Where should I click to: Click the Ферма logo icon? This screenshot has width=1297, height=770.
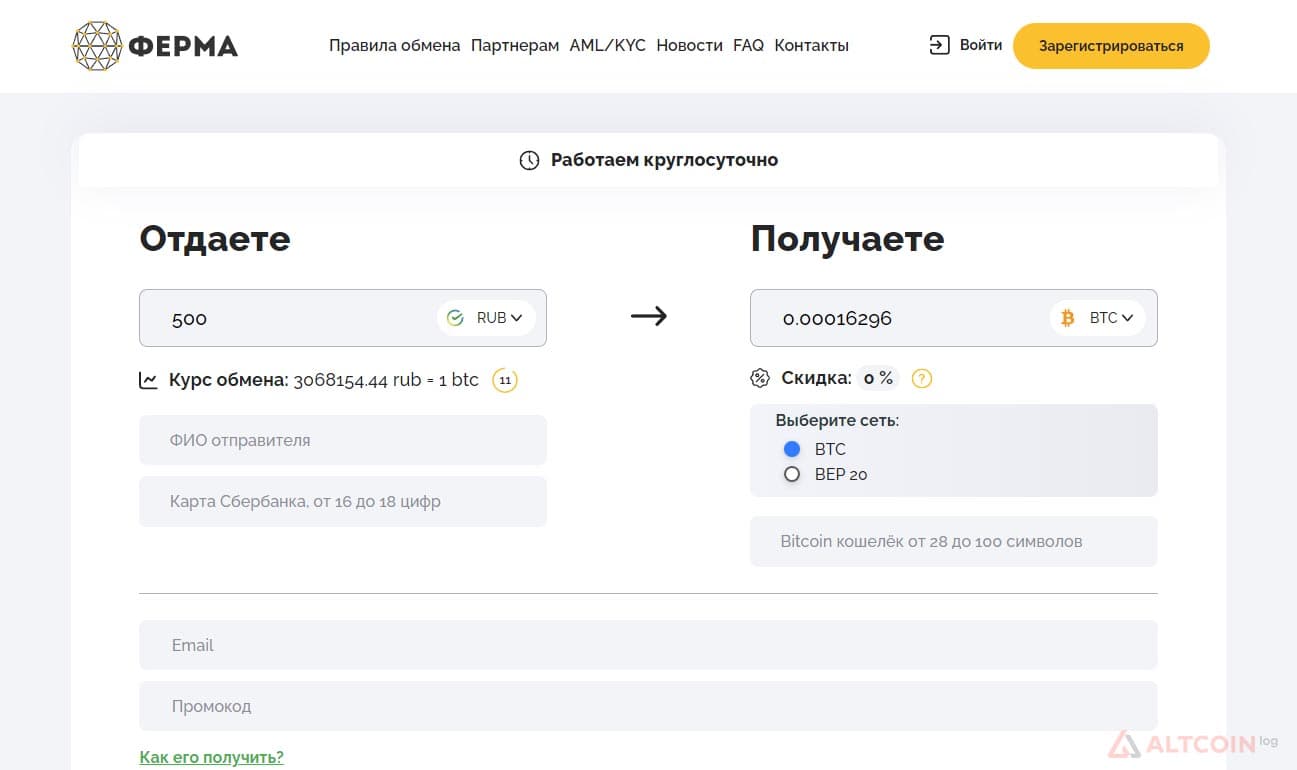(x=98, y=46)
